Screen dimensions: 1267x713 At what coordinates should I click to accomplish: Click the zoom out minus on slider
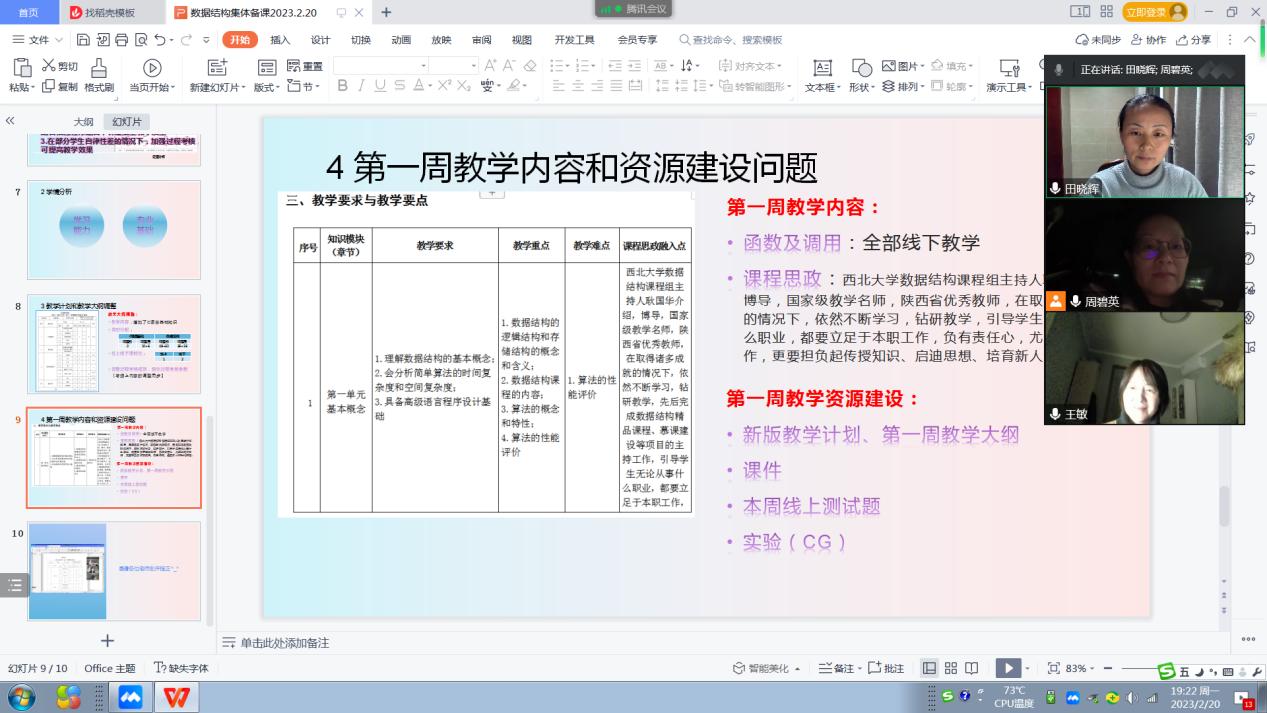click(1110, 668)
